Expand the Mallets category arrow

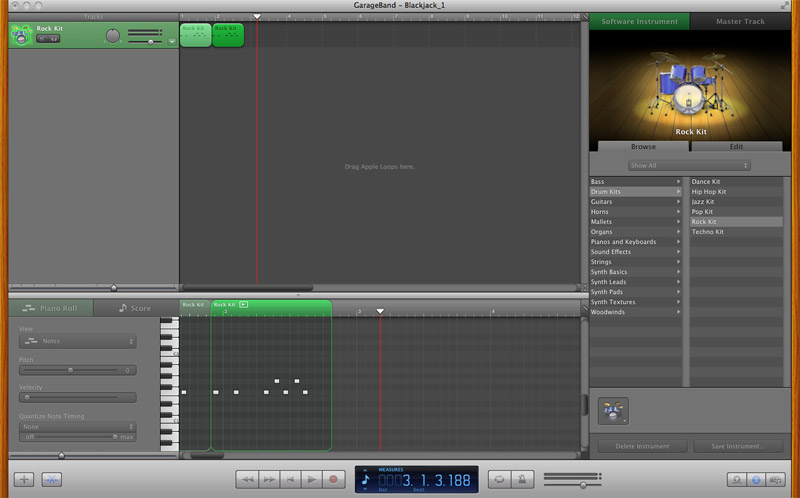[679, 222]
